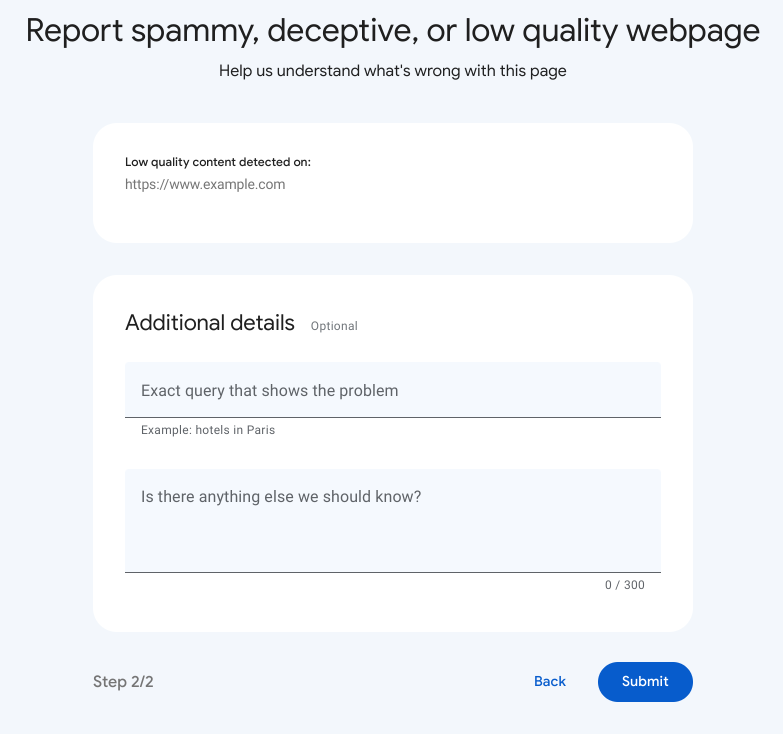Viewport: 783px width, 734px height.
Task: Click the 'Low quality content detected on:' label
Action: click(218, 162)
